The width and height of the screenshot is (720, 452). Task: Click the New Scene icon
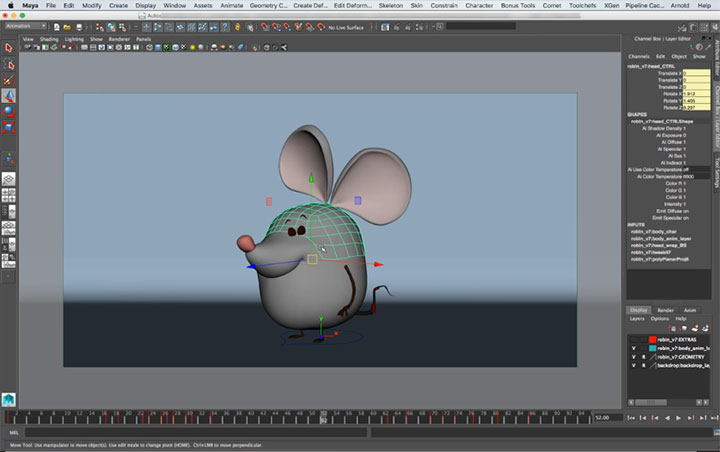tap(56, 28)
